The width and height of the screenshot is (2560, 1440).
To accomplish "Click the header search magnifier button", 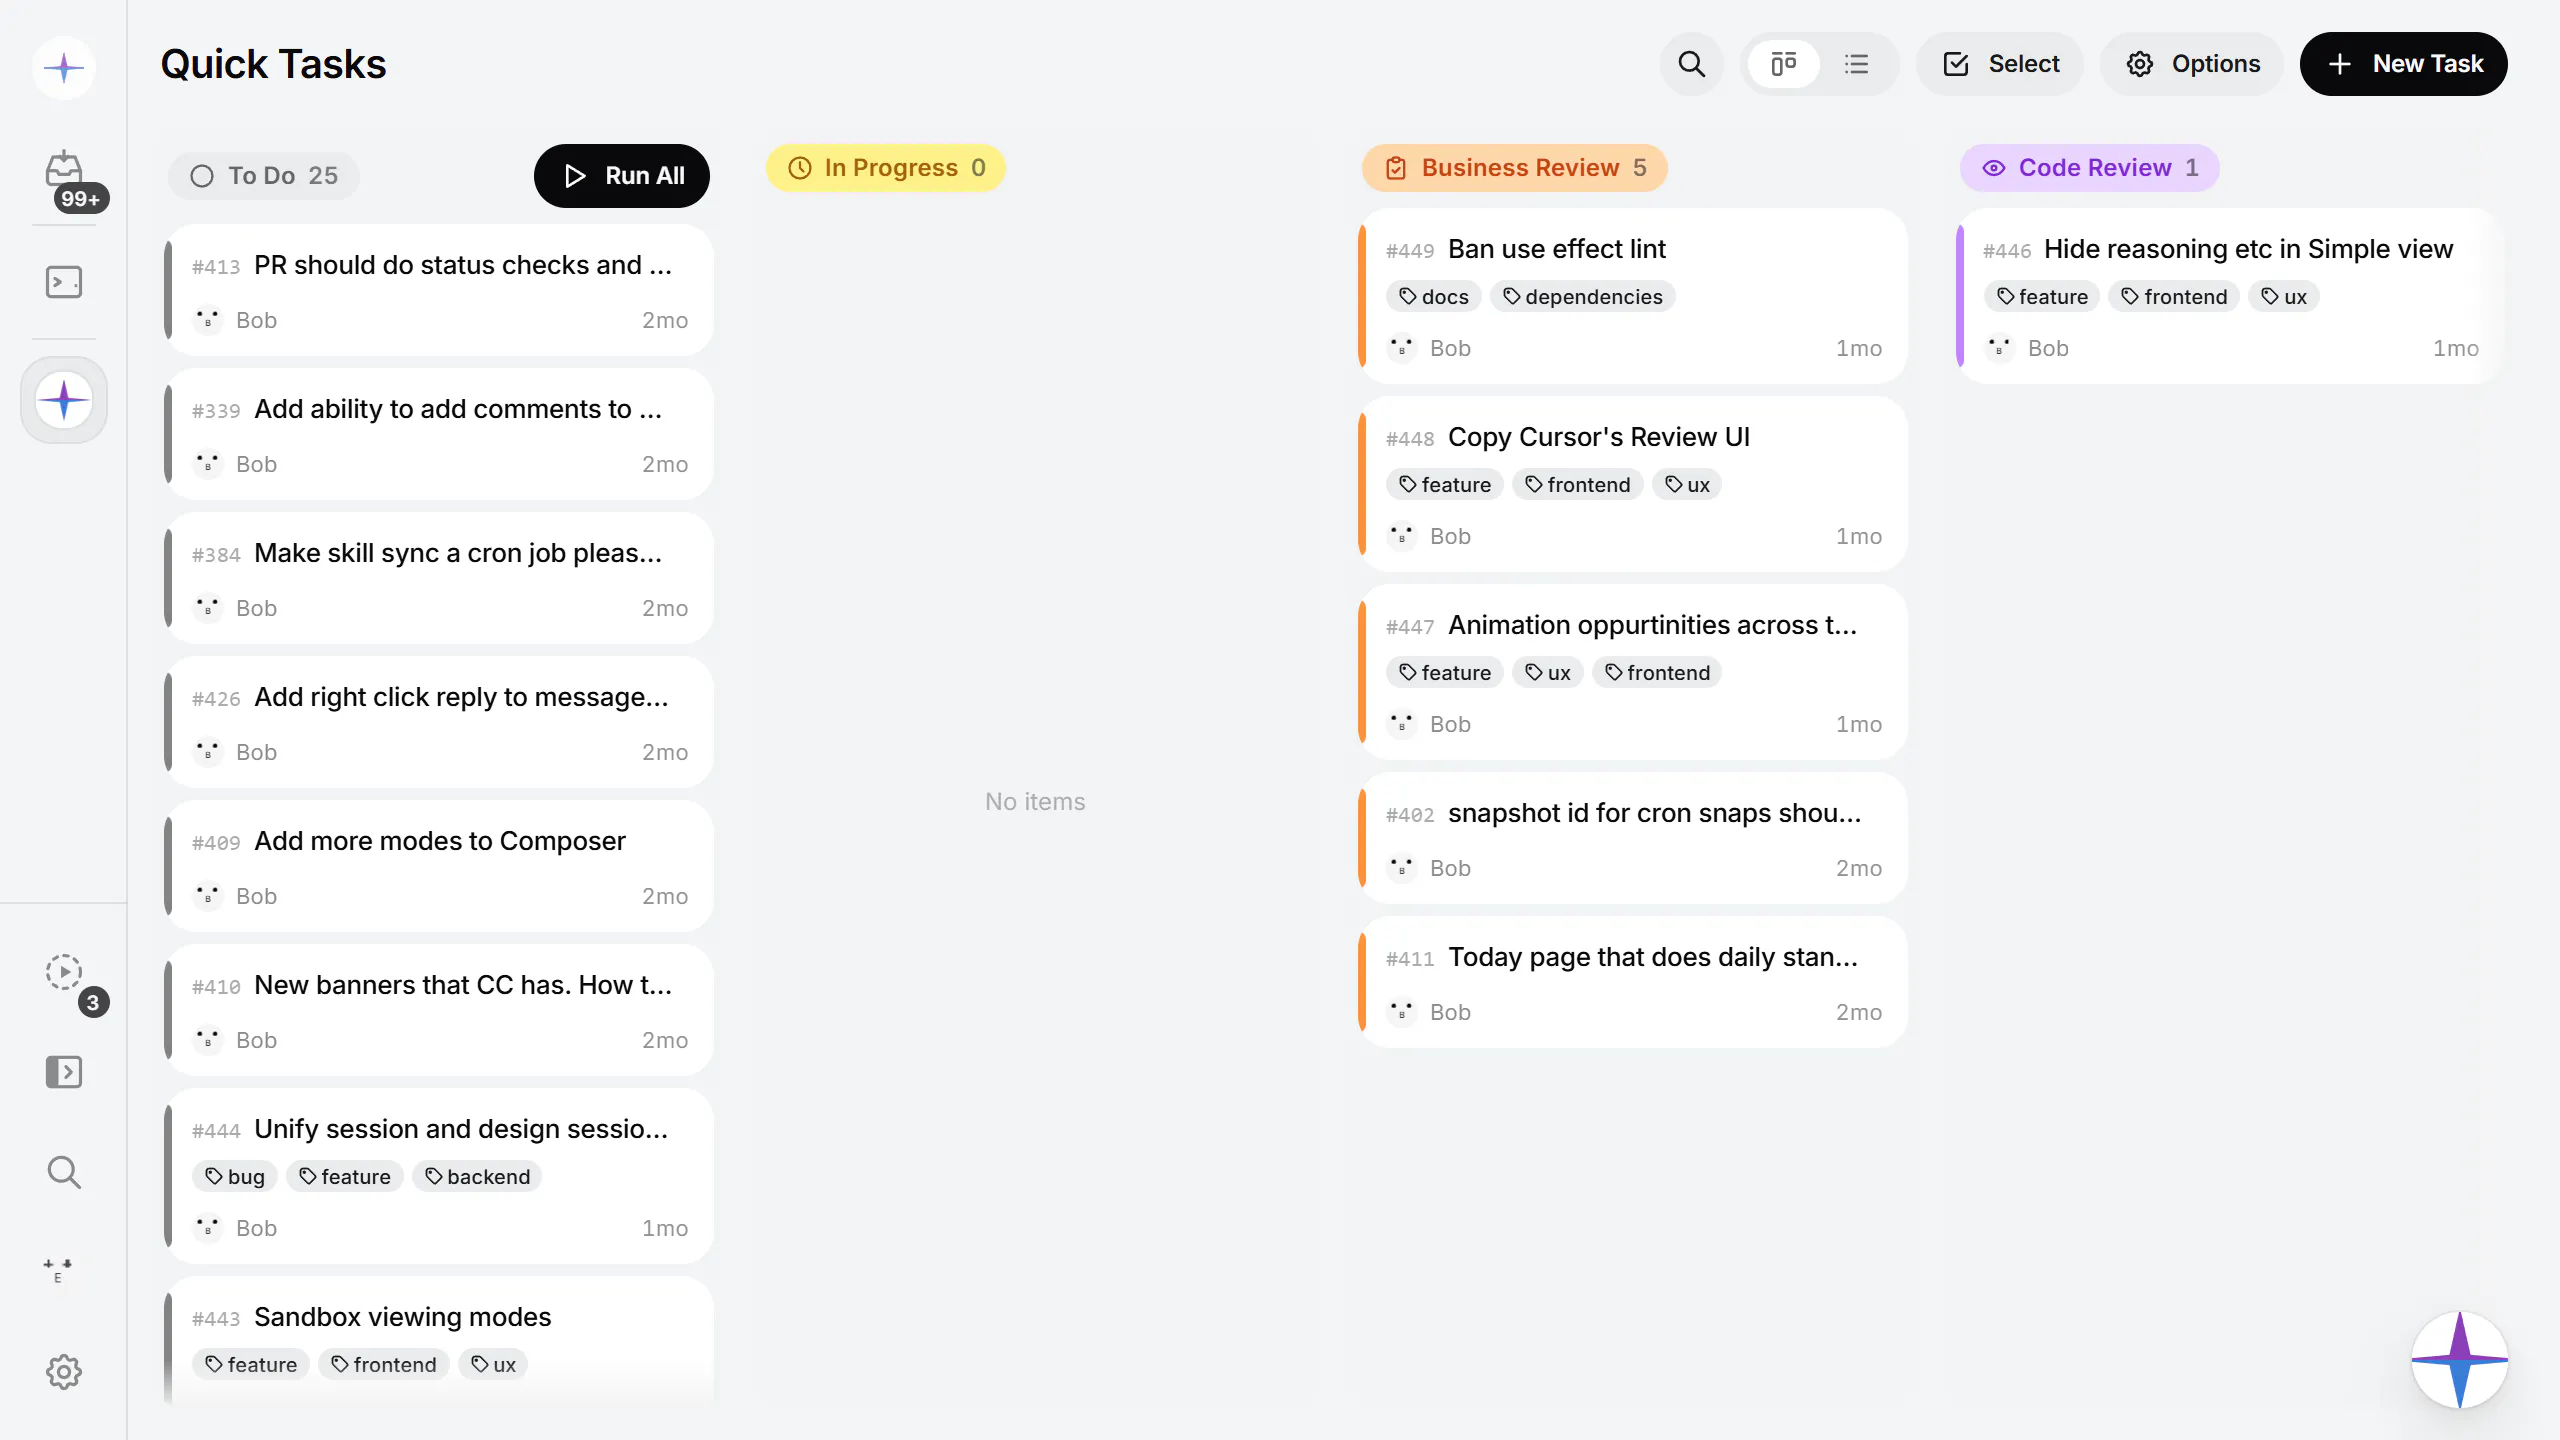I will (1691, 64).
